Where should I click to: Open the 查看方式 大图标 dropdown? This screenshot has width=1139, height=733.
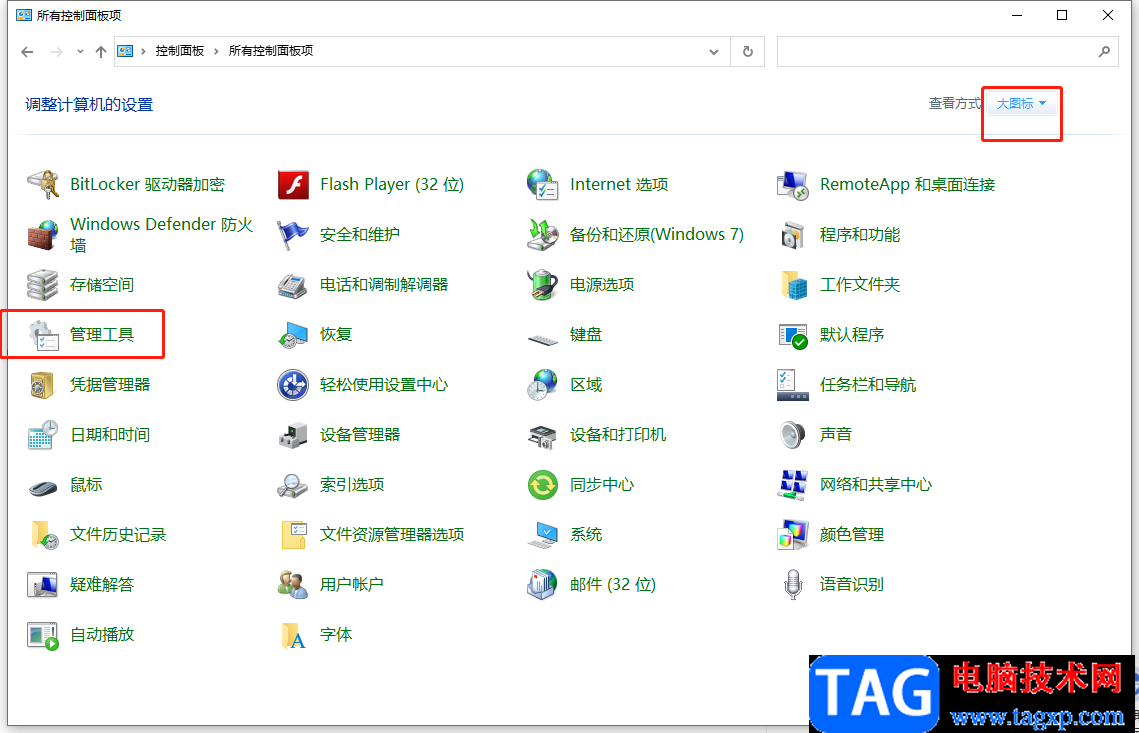[1021, 104]
